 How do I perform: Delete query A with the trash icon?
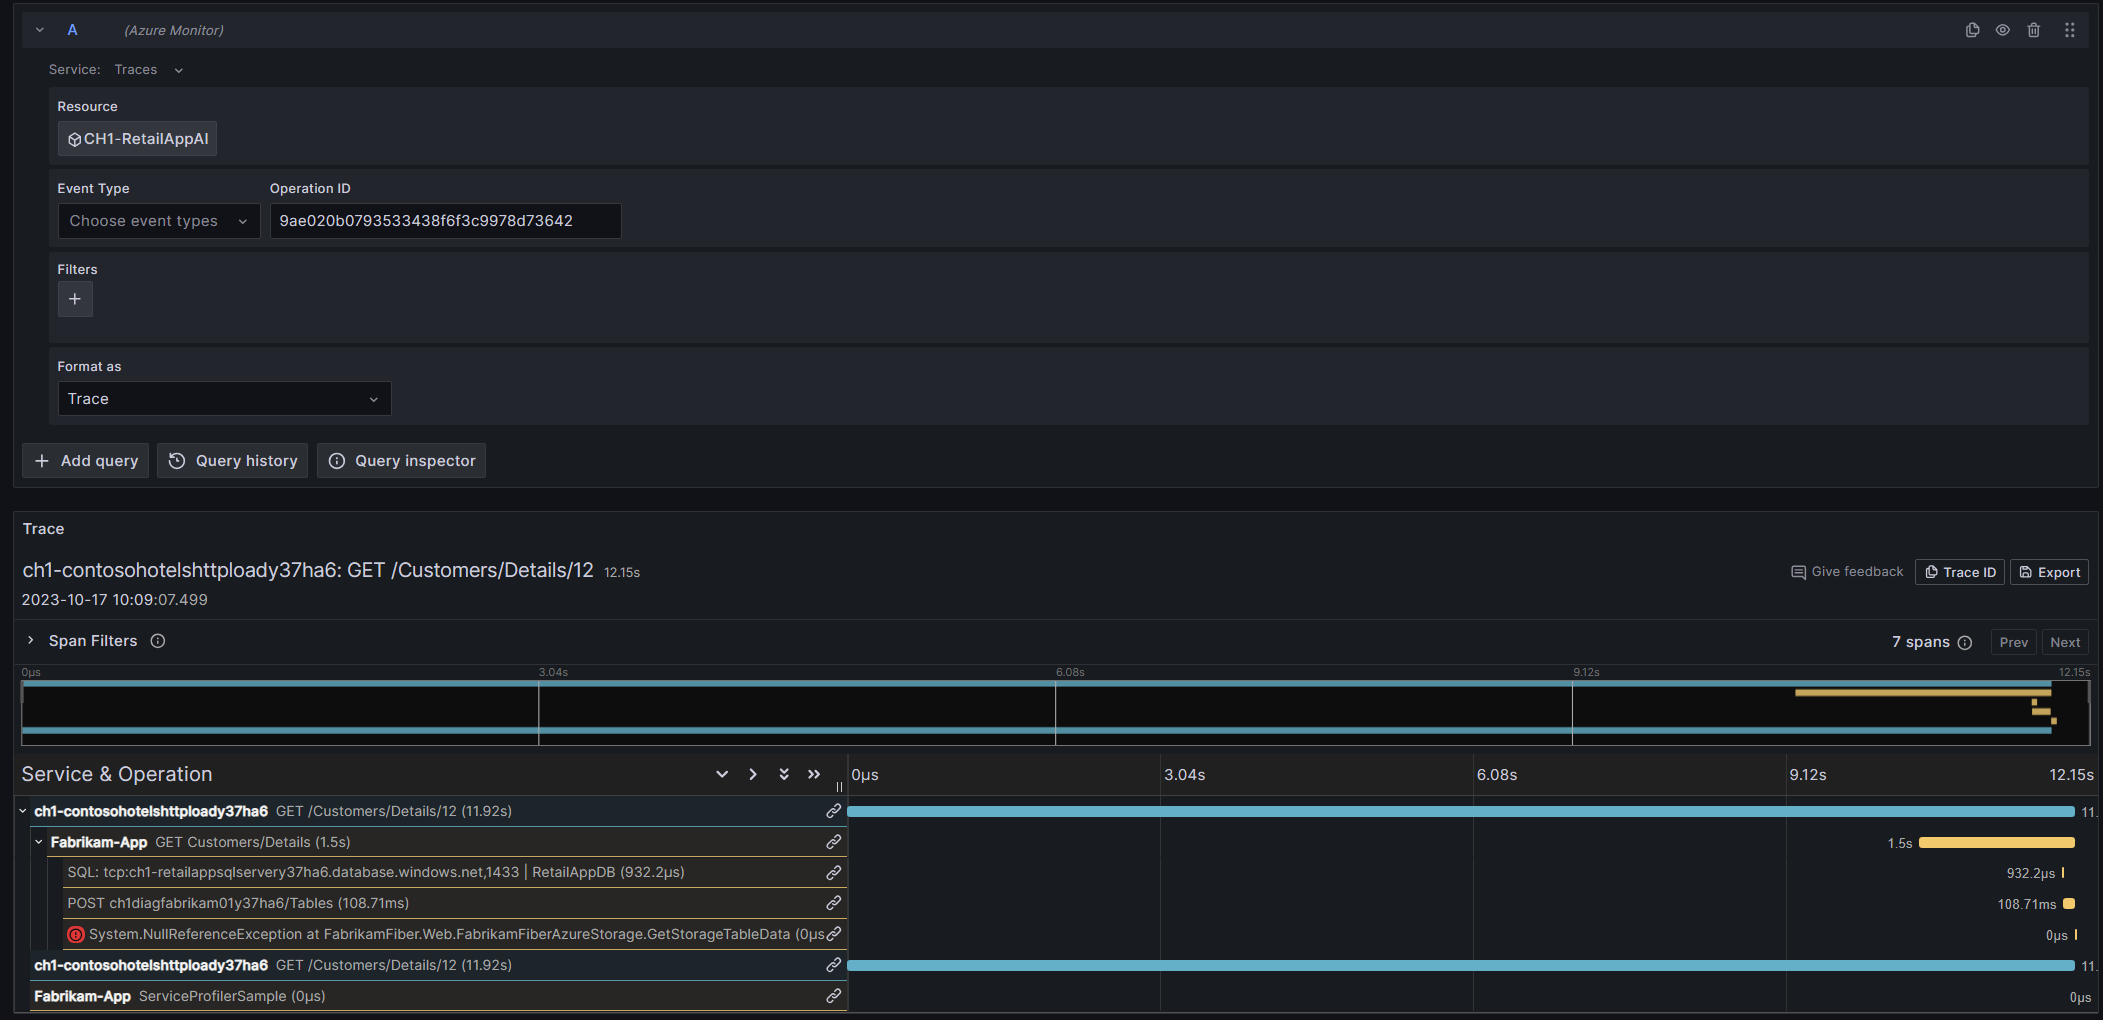pos(2033,30)
